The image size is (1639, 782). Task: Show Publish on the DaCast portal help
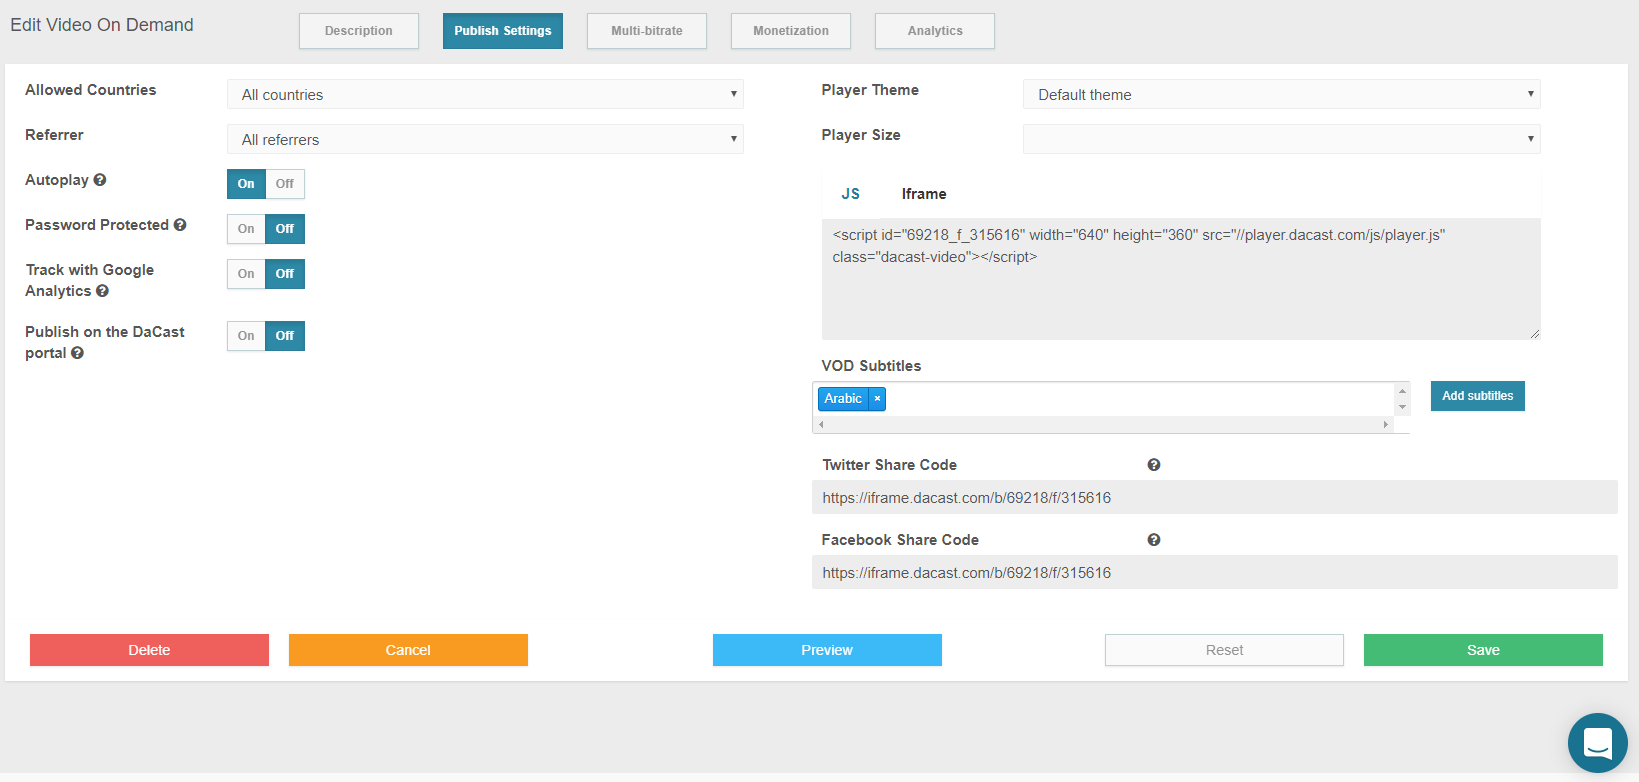[x=77, y=353]
